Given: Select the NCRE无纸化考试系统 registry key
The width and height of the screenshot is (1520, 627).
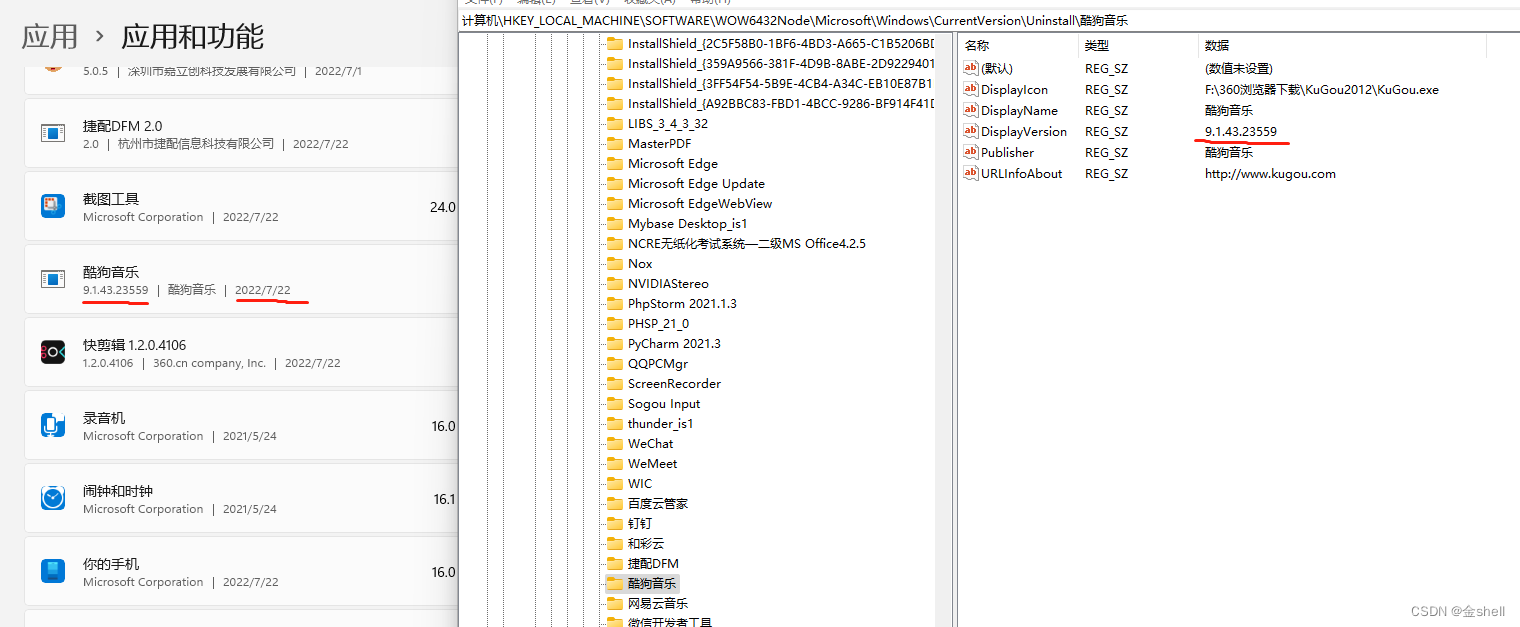Looking at the screenshot, I should [x=747, y=244].
